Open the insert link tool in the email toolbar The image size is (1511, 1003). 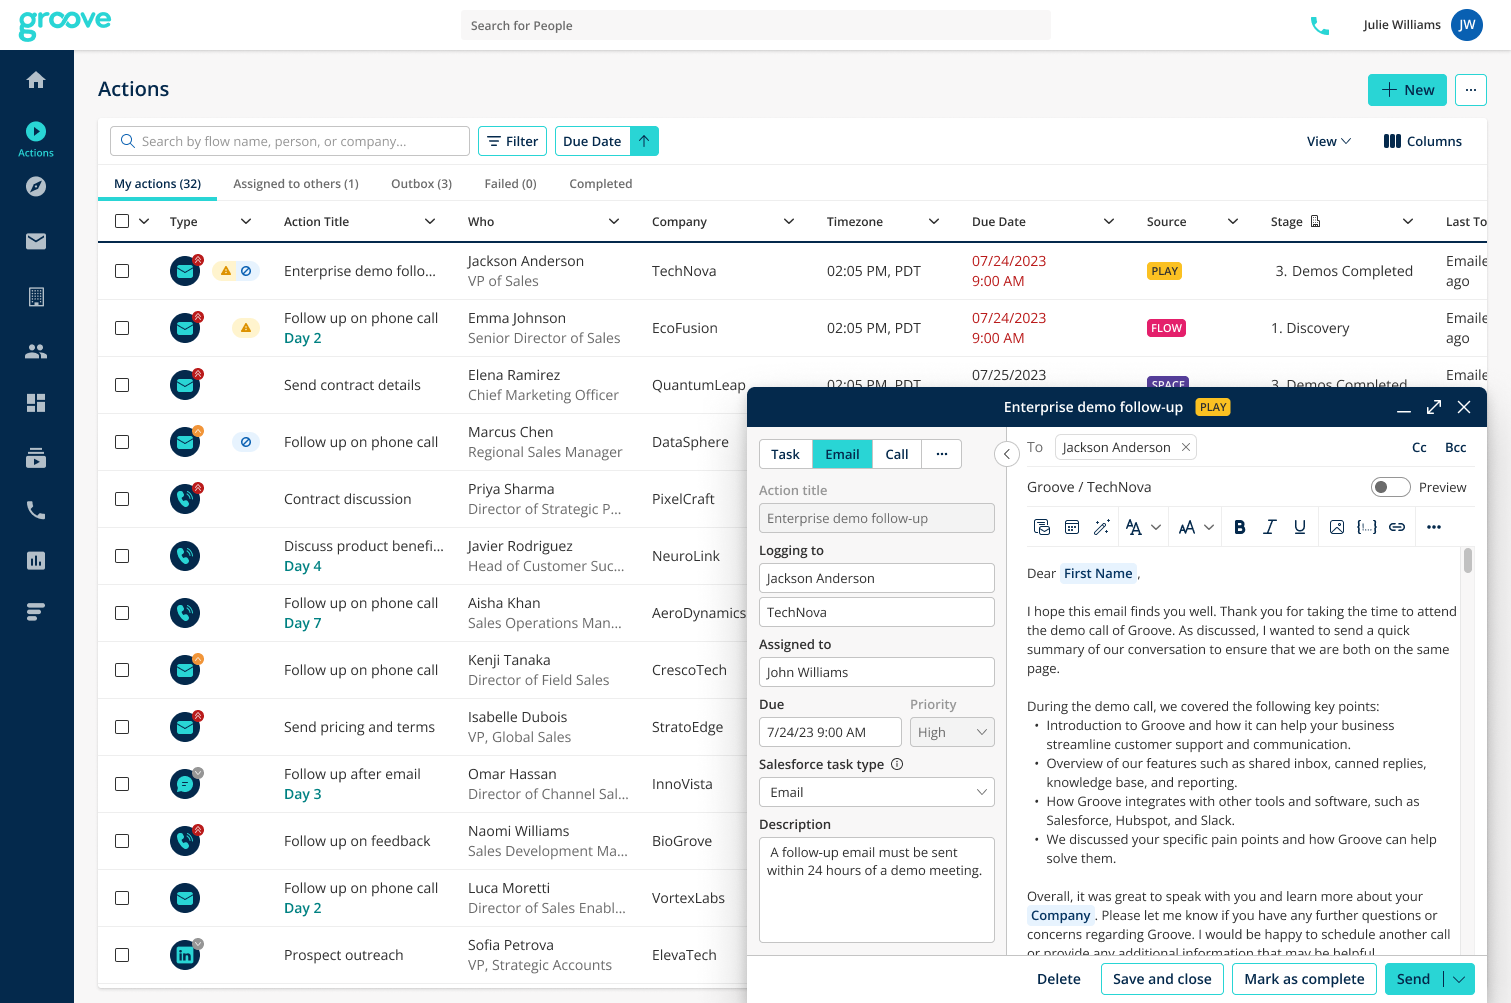pos(1397,527)
